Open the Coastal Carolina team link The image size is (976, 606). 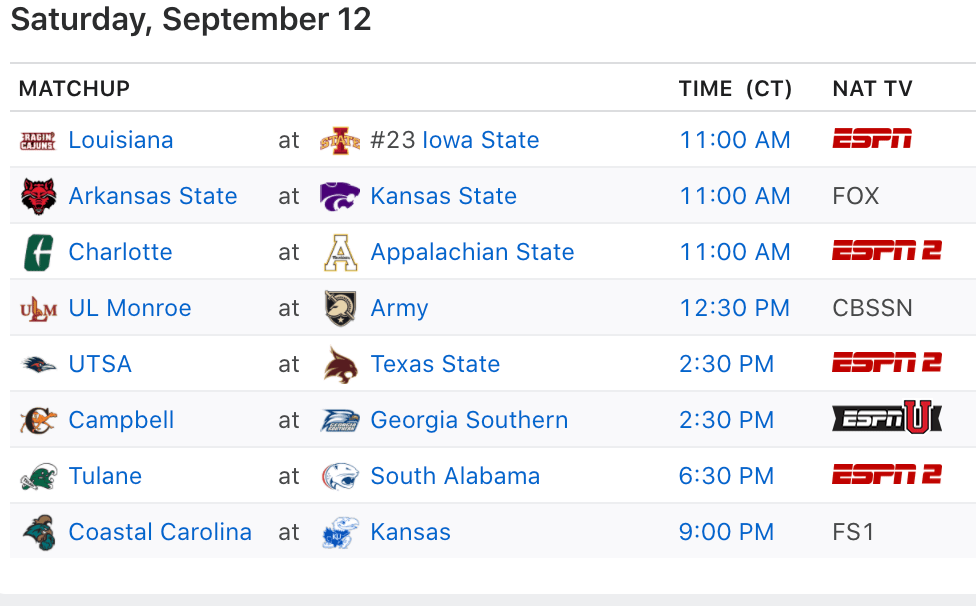pos(160,532)
